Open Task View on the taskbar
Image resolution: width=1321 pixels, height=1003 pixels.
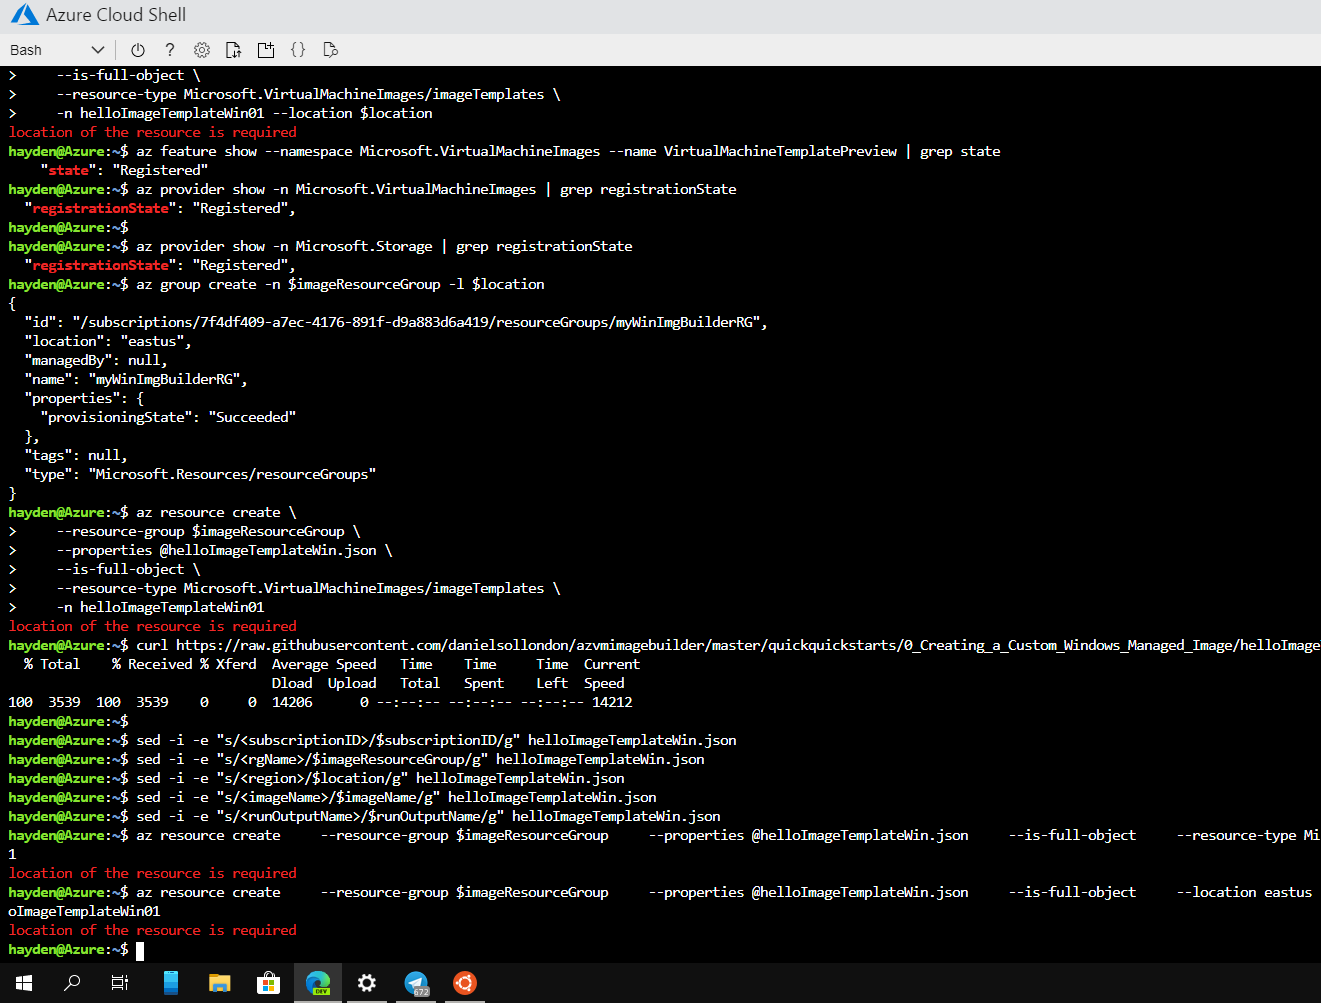click(x=120, y=983)
